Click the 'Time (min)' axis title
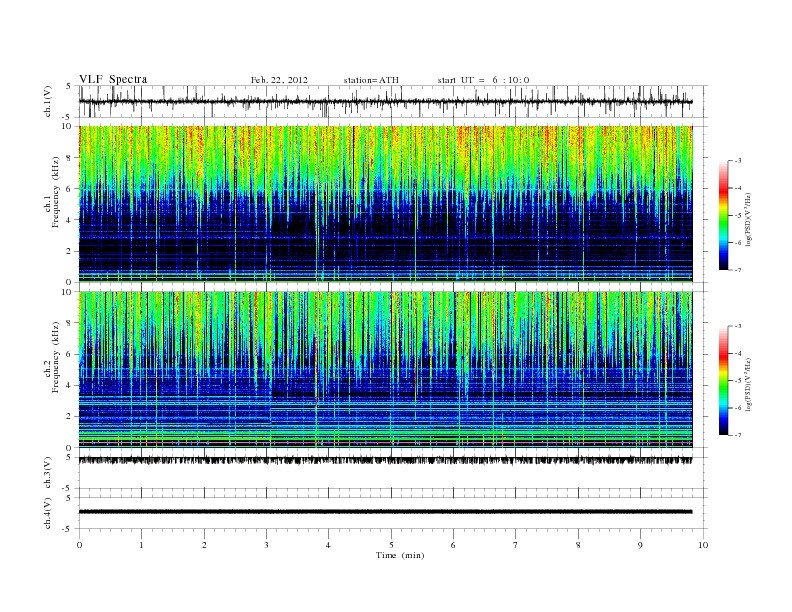 400,555
